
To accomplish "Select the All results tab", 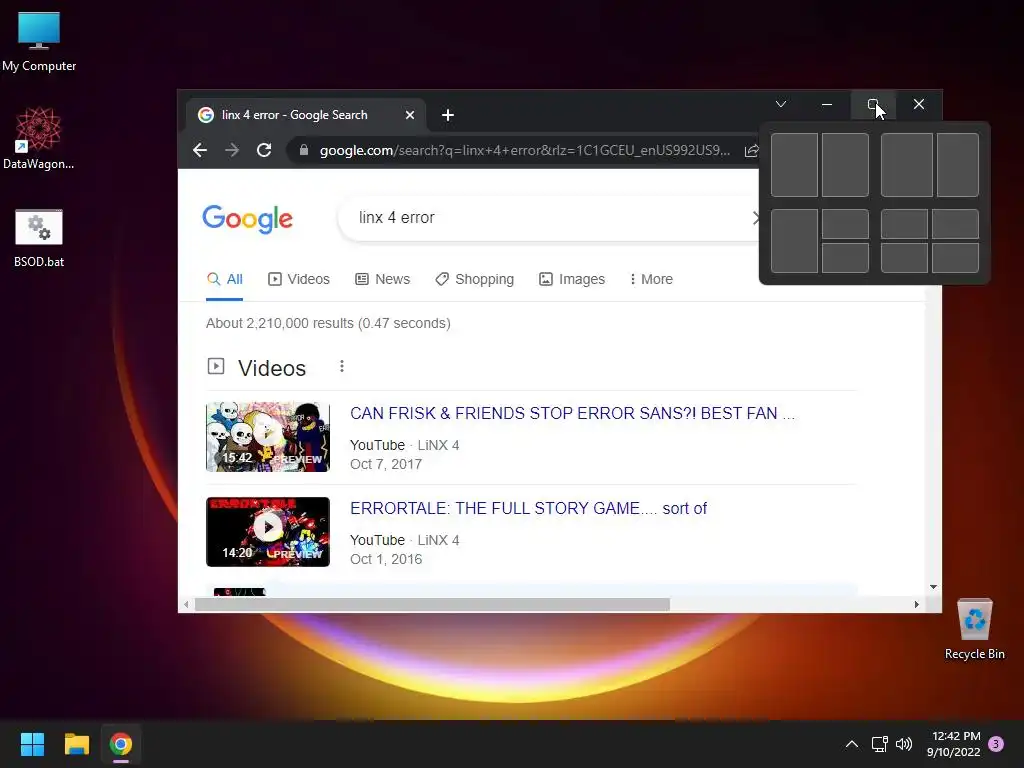I will (x=225, y=280).
